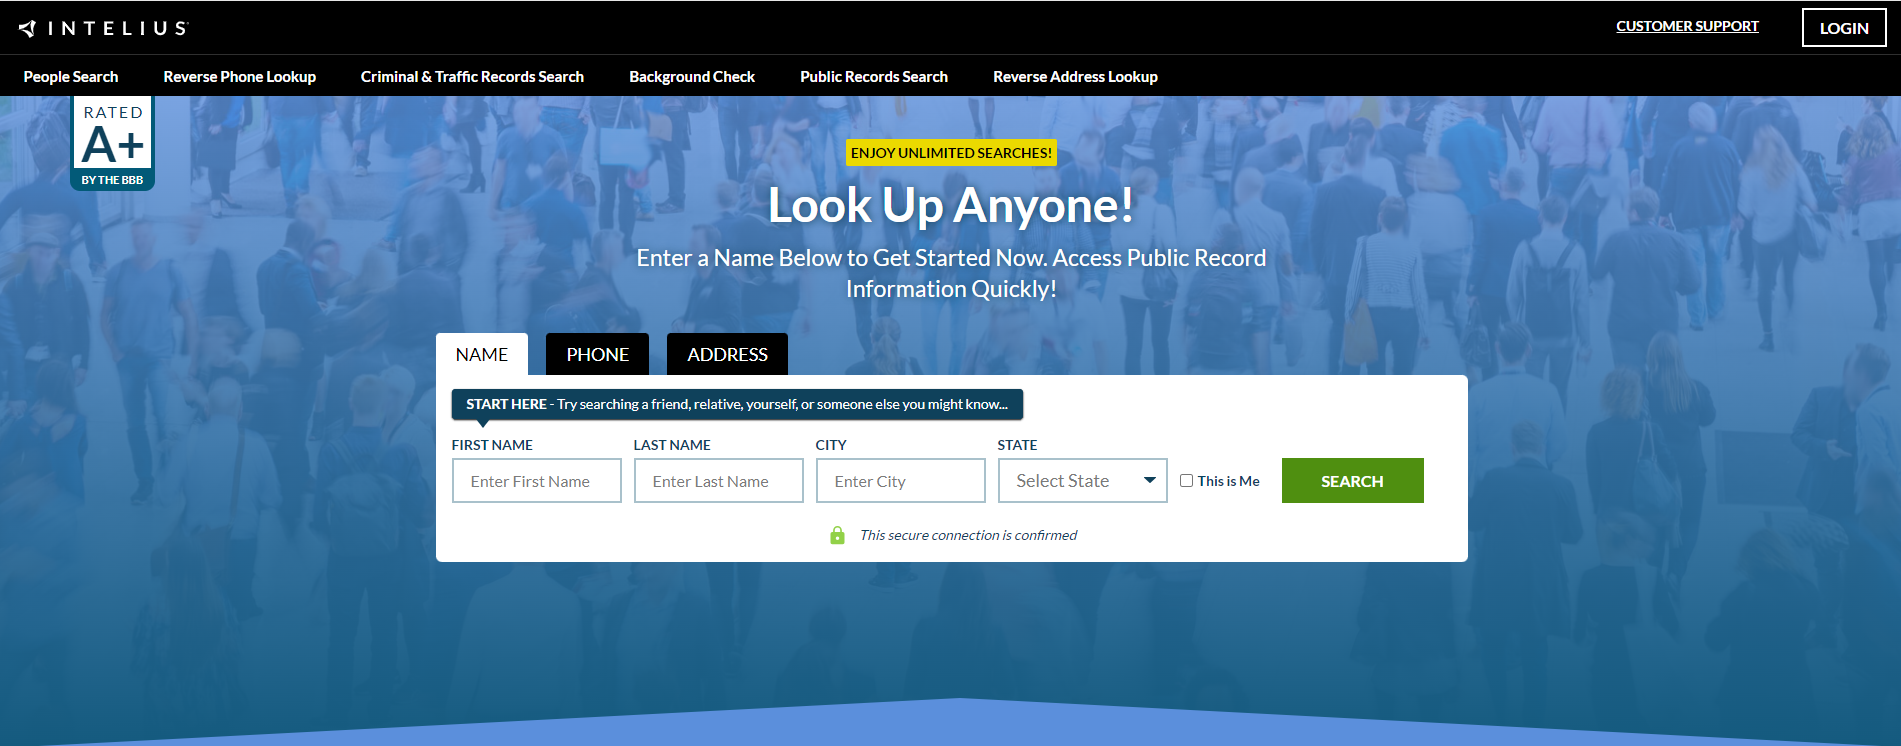Open the Select State dropdown
Image resolution: width=1901 pixels, height=746 pixels.
(1082, 481)
